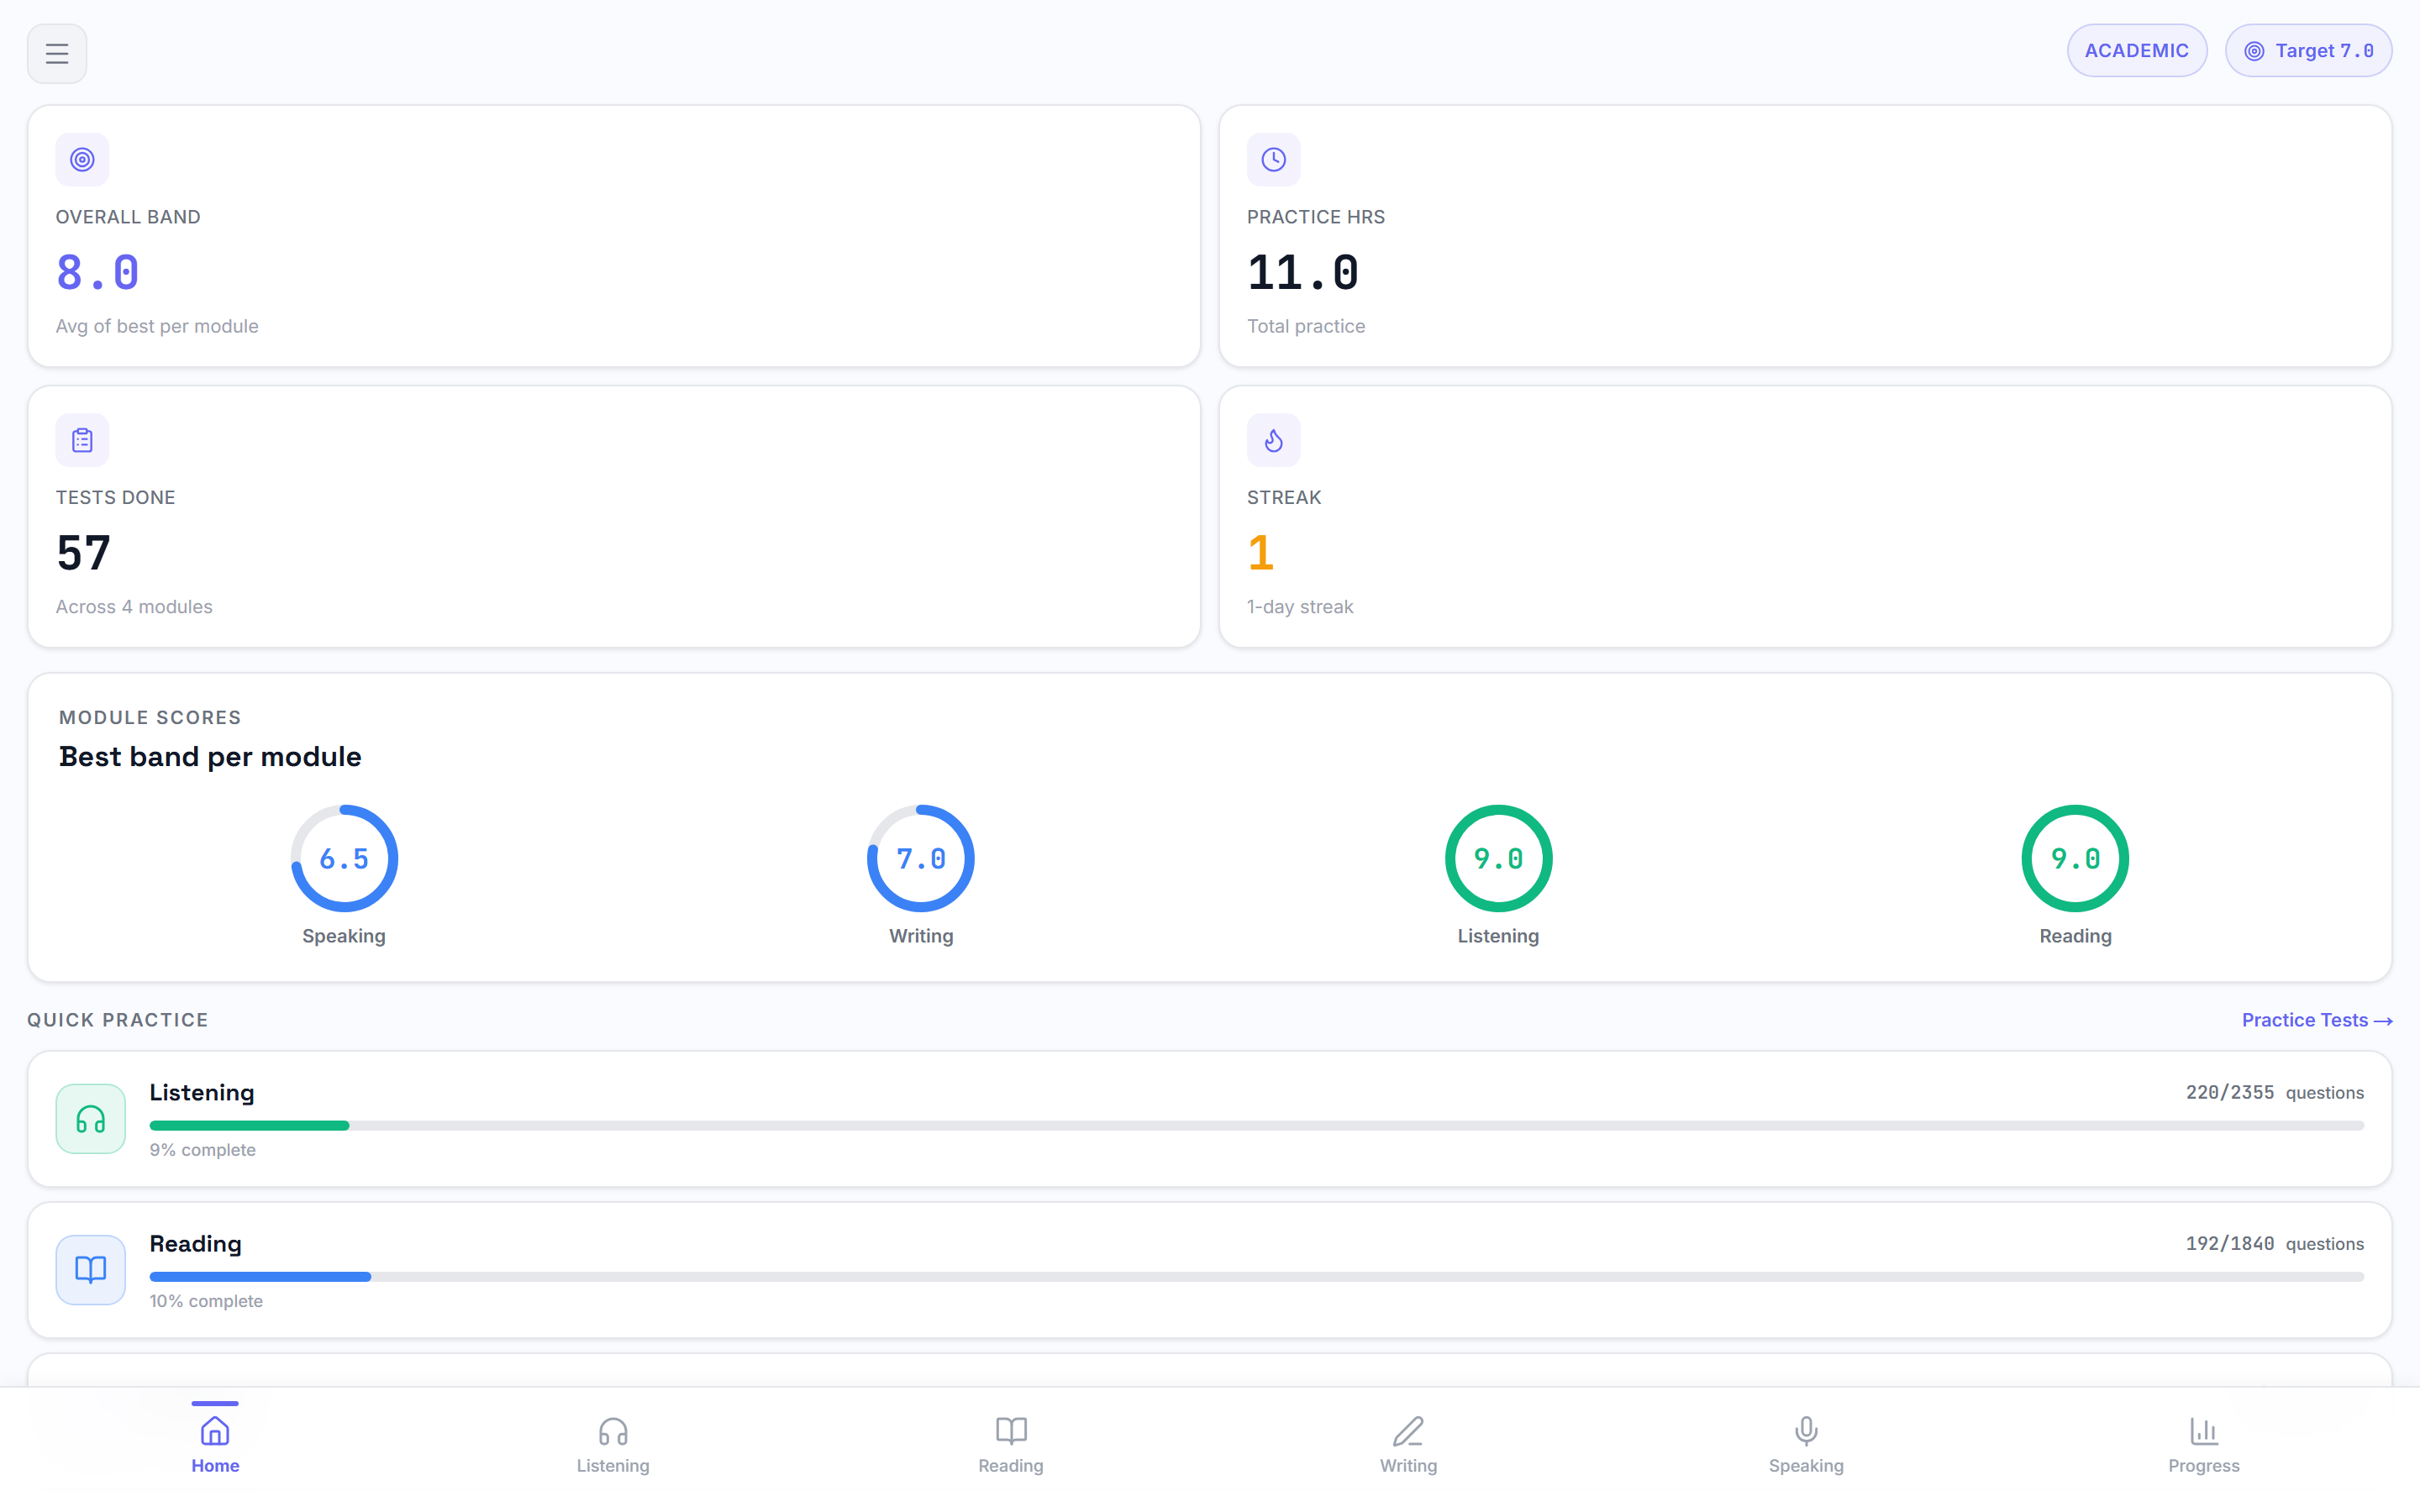Screen dimensions: 2420x1512
Task: Switch to the Writing tab label
Action: point(1408,1465)
